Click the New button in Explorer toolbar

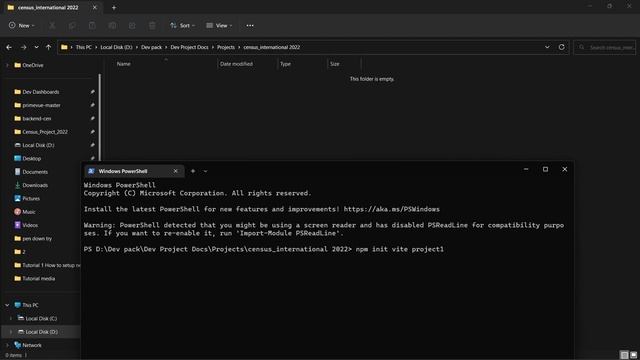(22, 25)
